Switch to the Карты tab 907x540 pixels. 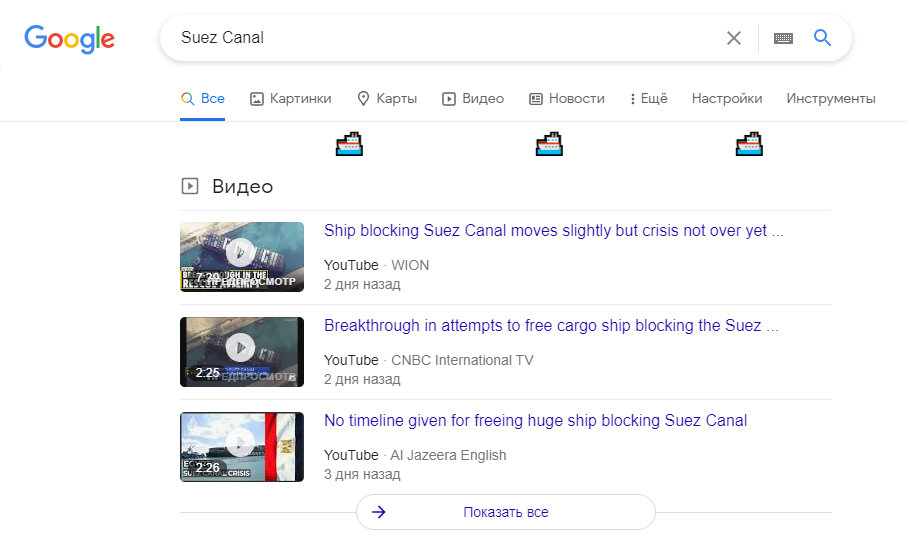coord(386,98)
